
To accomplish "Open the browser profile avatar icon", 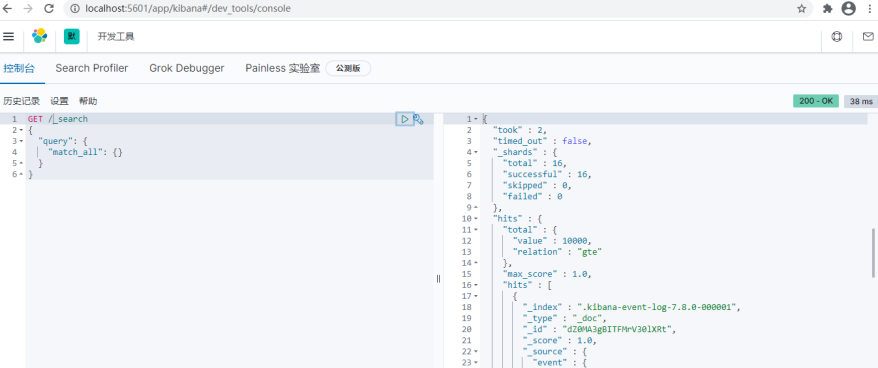I will pos(849,8).
